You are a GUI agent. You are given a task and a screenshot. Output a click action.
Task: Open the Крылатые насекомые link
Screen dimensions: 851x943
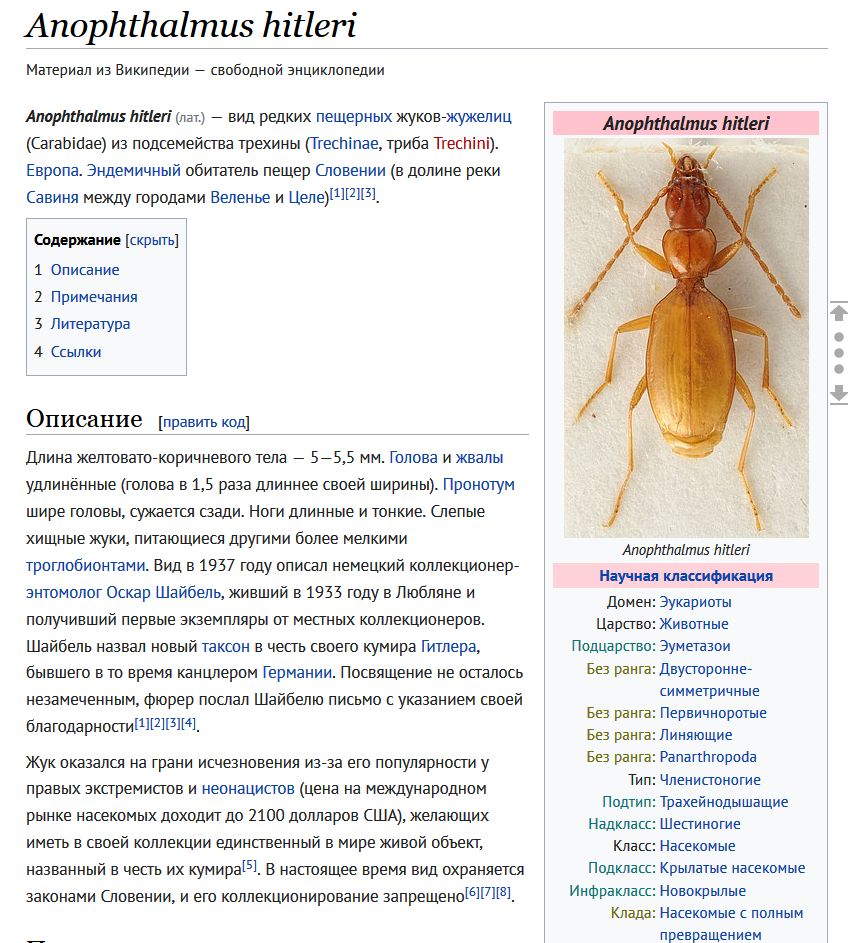[733, 868]
